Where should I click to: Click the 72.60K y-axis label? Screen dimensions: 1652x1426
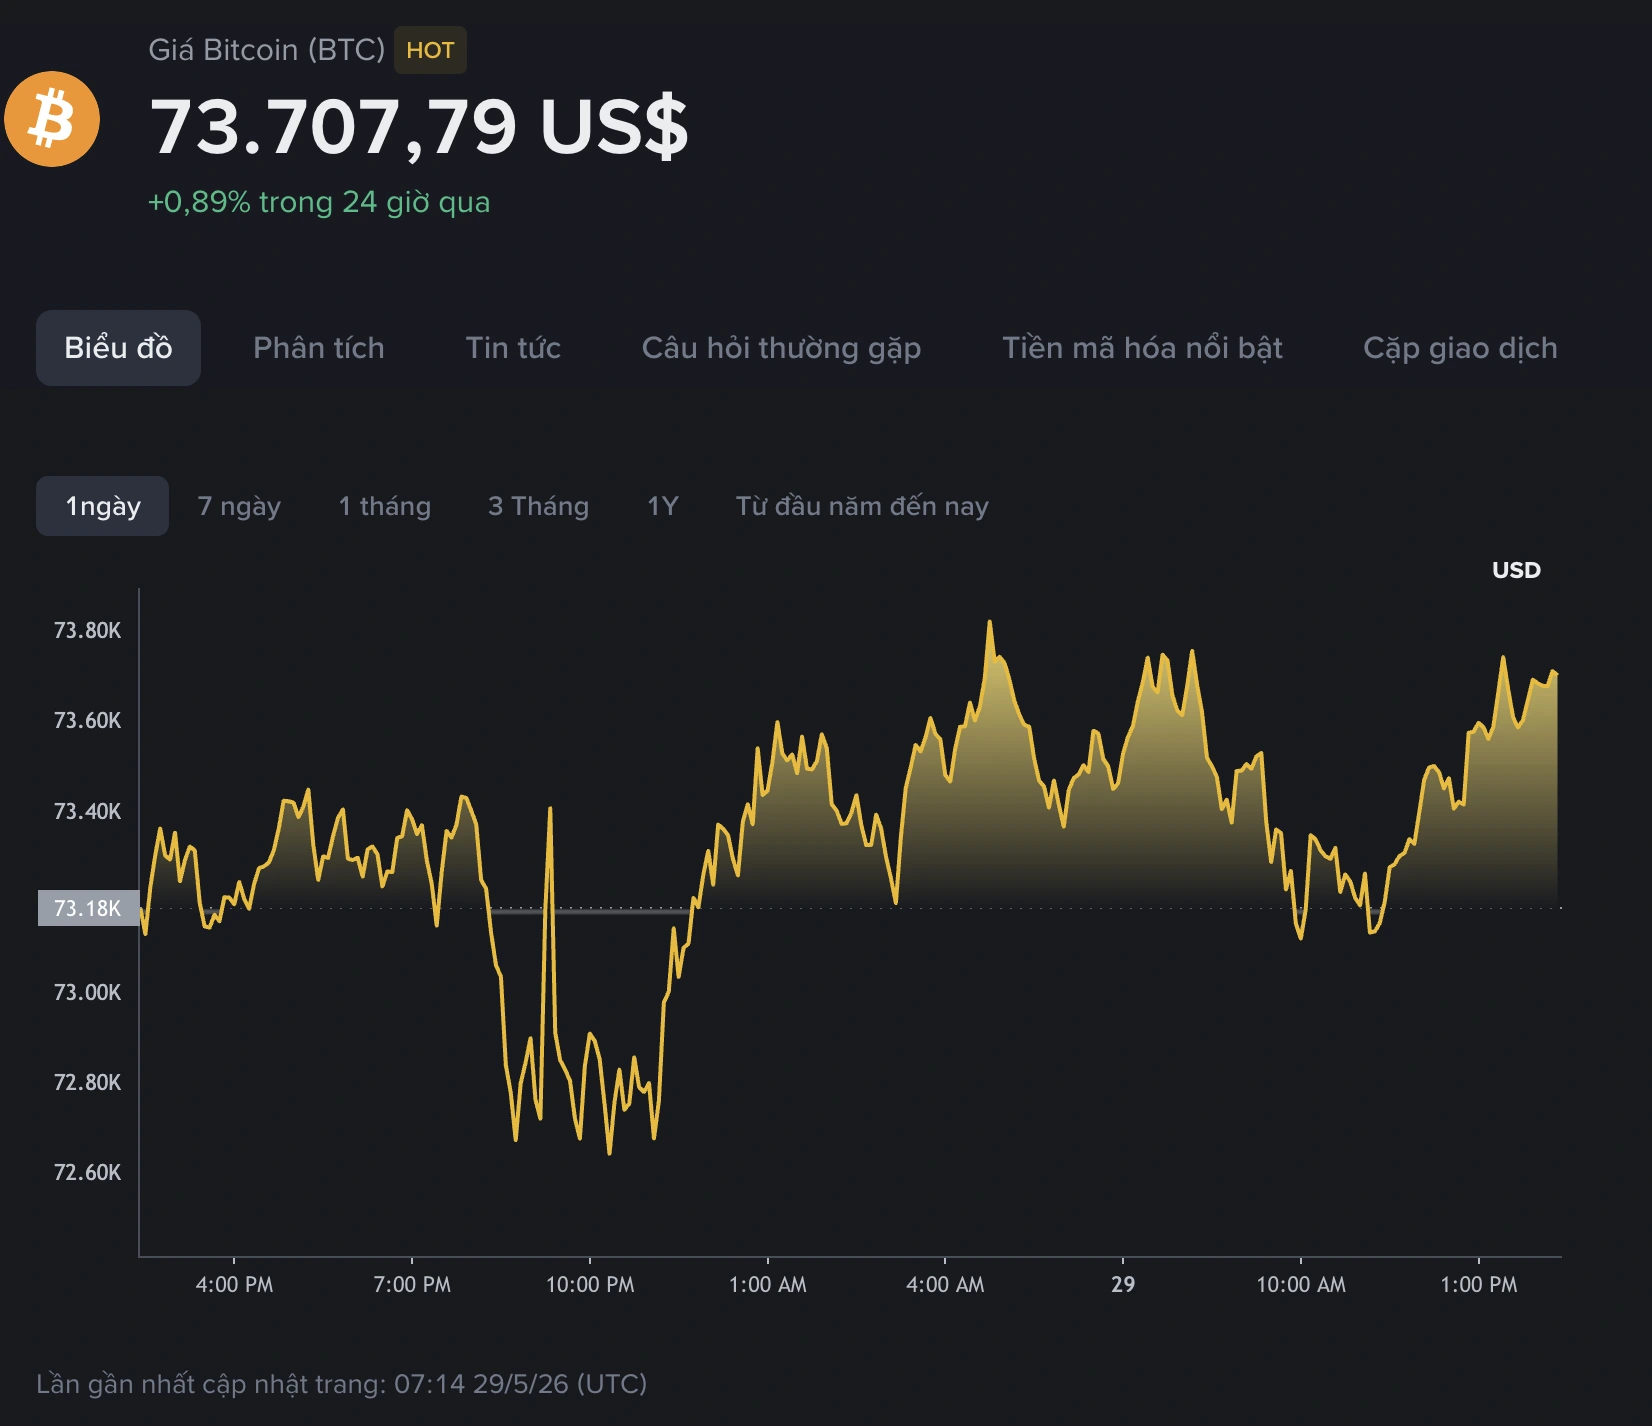87,1172
